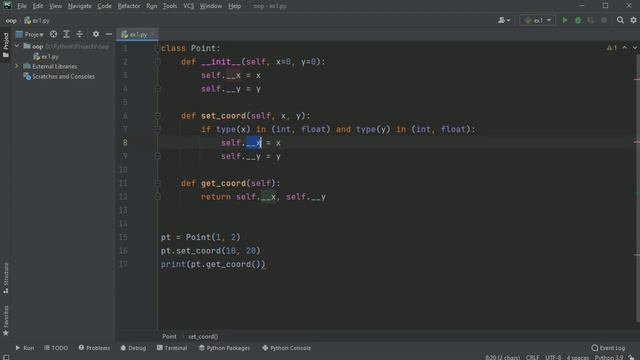Open the Debug tool window

(133, 348)
